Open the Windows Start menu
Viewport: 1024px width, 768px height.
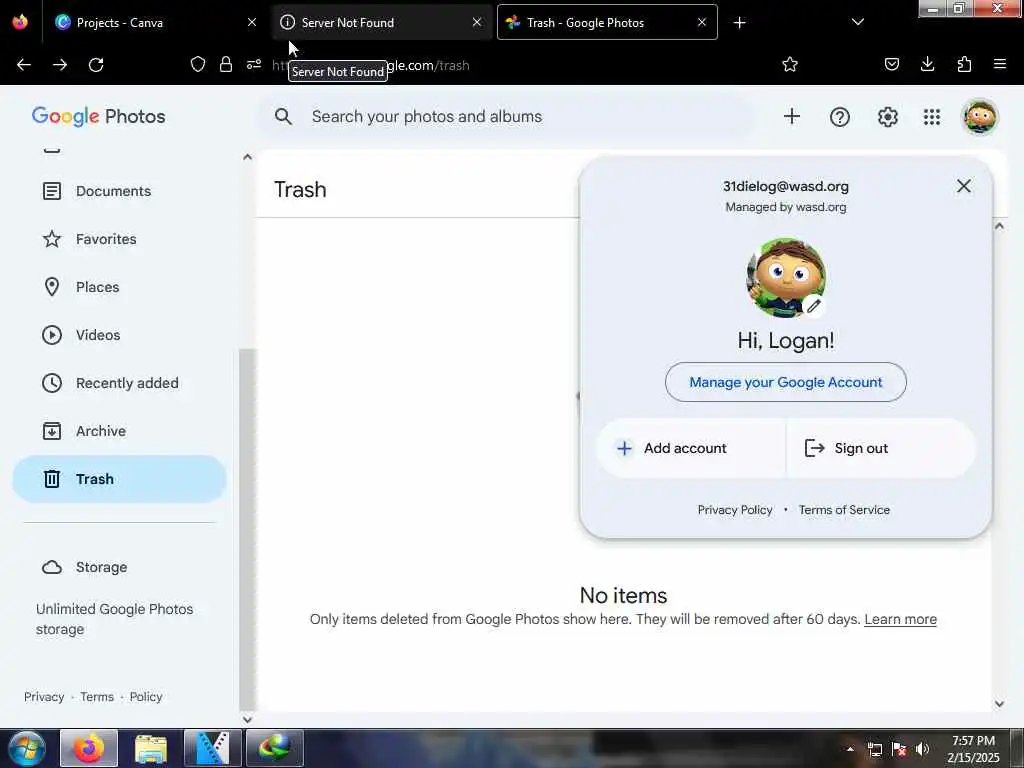pyautogui.click(x=26, y=748)
